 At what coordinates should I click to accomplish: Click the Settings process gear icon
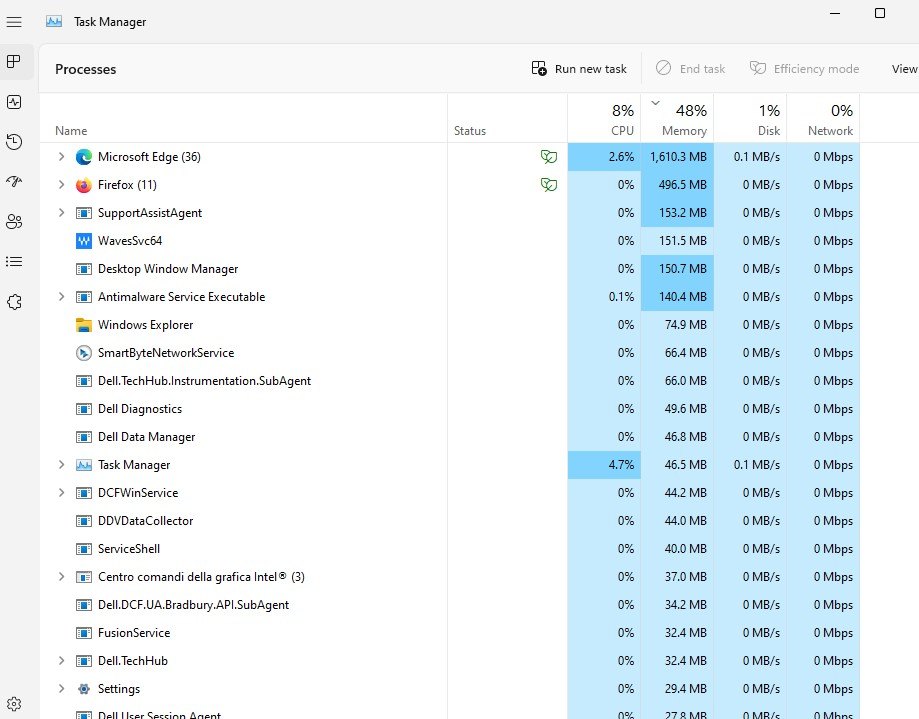point(84,689)
